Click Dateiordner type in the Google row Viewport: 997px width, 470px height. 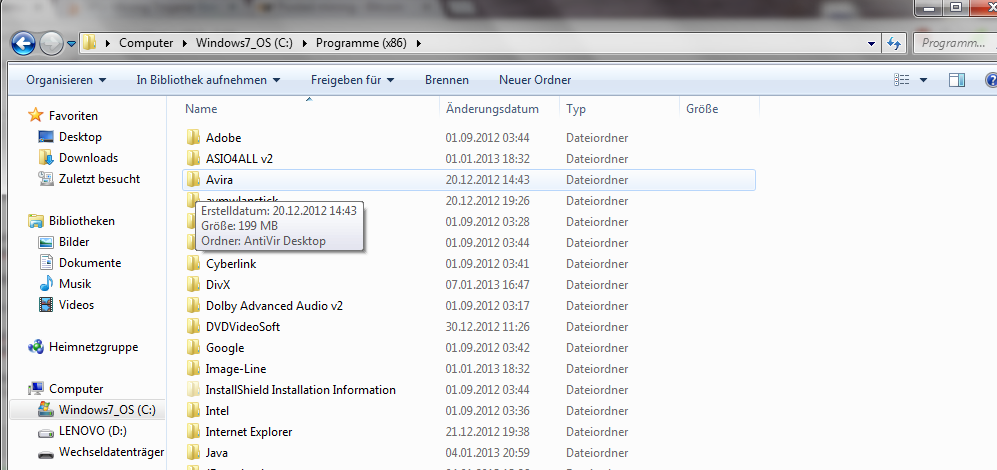pyautogui.click(x=597, y=348)
